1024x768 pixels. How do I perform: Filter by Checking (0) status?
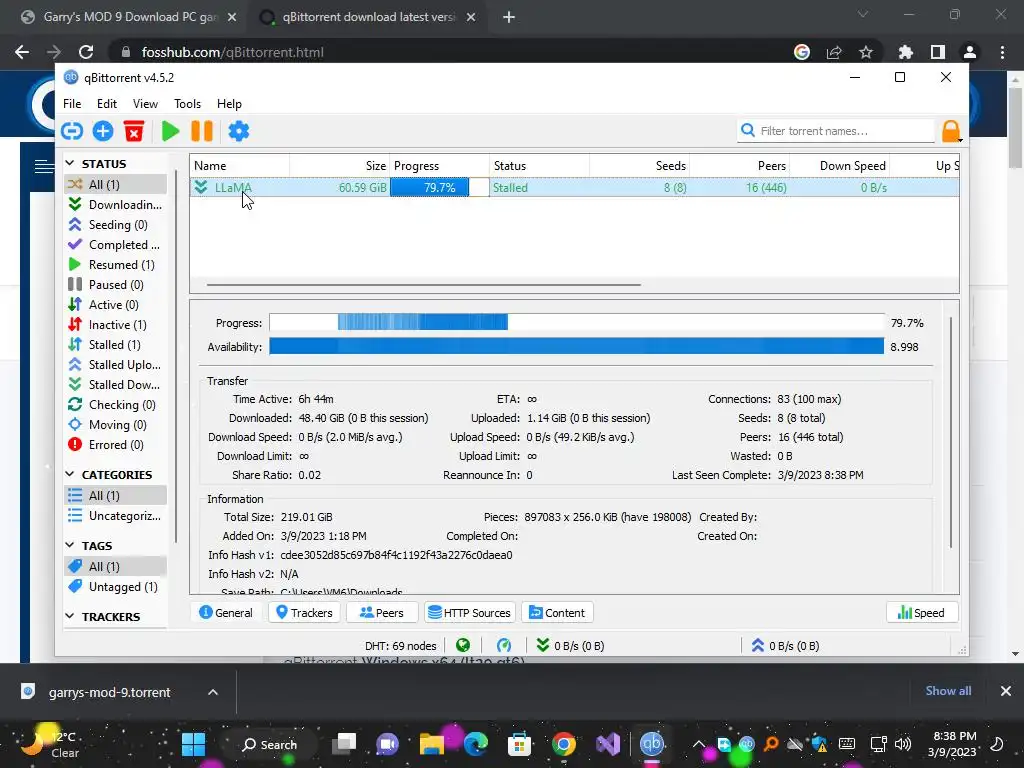point(116,405)
